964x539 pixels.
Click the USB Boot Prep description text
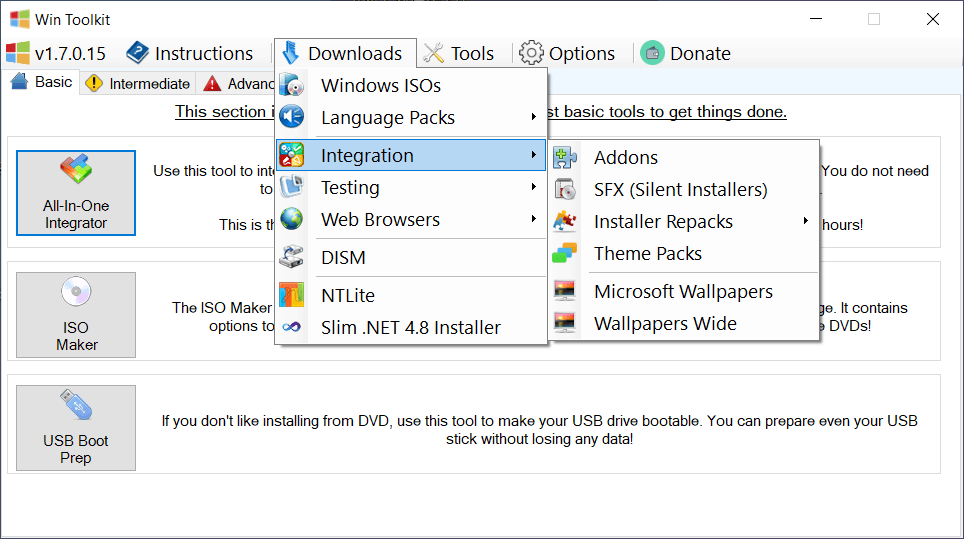pos(540,430)
